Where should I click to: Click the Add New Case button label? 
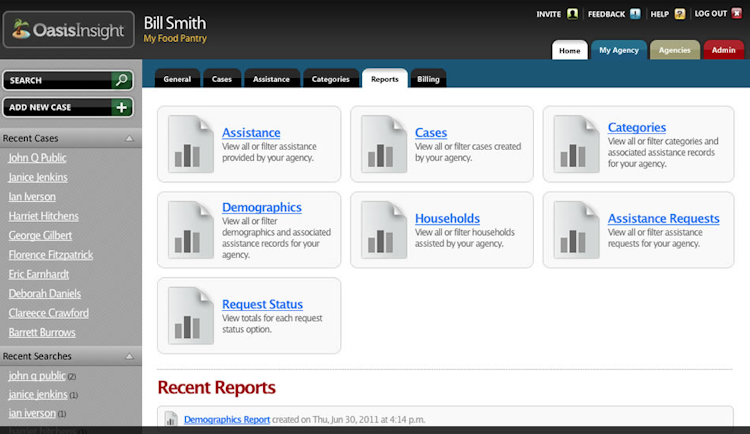(x=40, y=107)
